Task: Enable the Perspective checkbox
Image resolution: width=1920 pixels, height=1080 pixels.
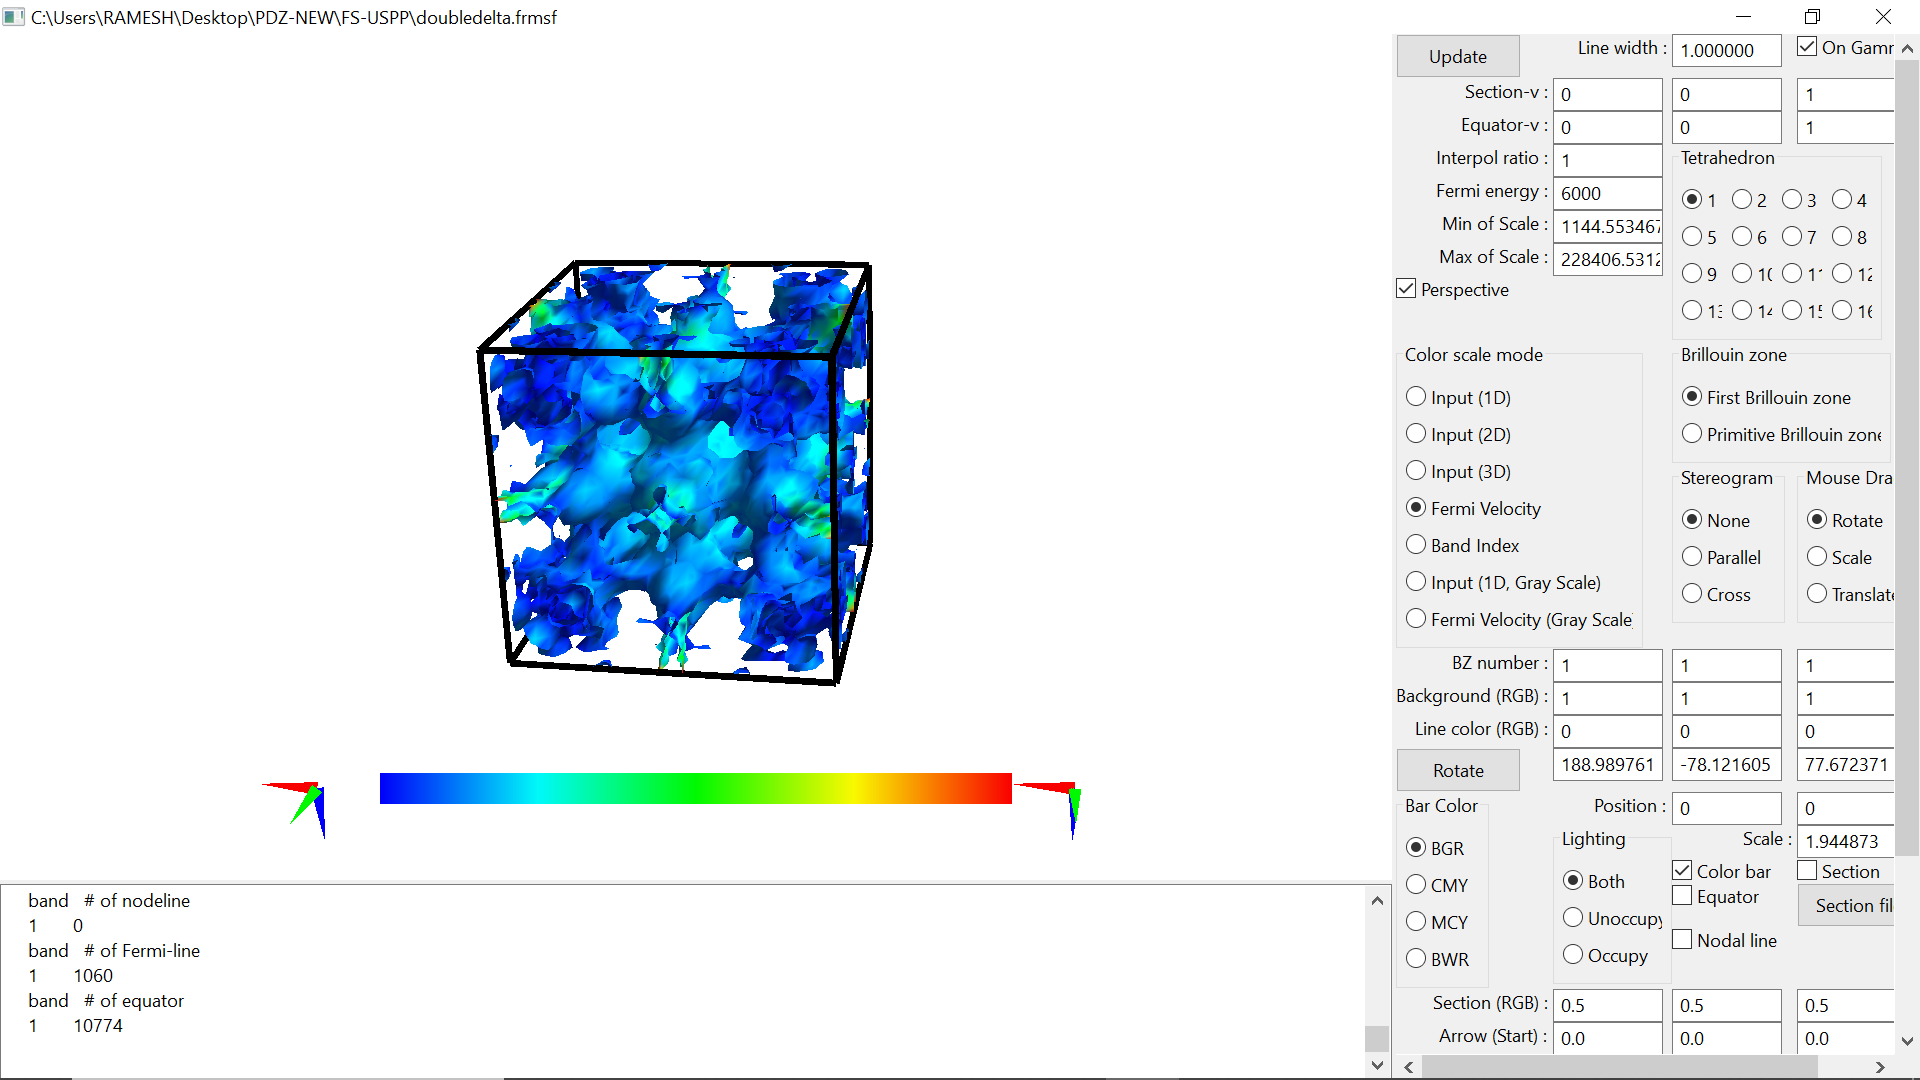Action: click(x=1406, y=288)
